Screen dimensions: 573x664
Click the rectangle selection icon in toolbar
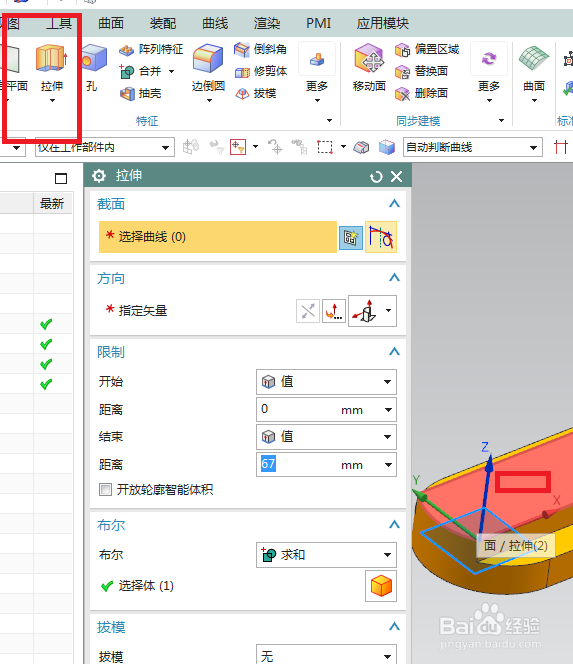(325, 147)
